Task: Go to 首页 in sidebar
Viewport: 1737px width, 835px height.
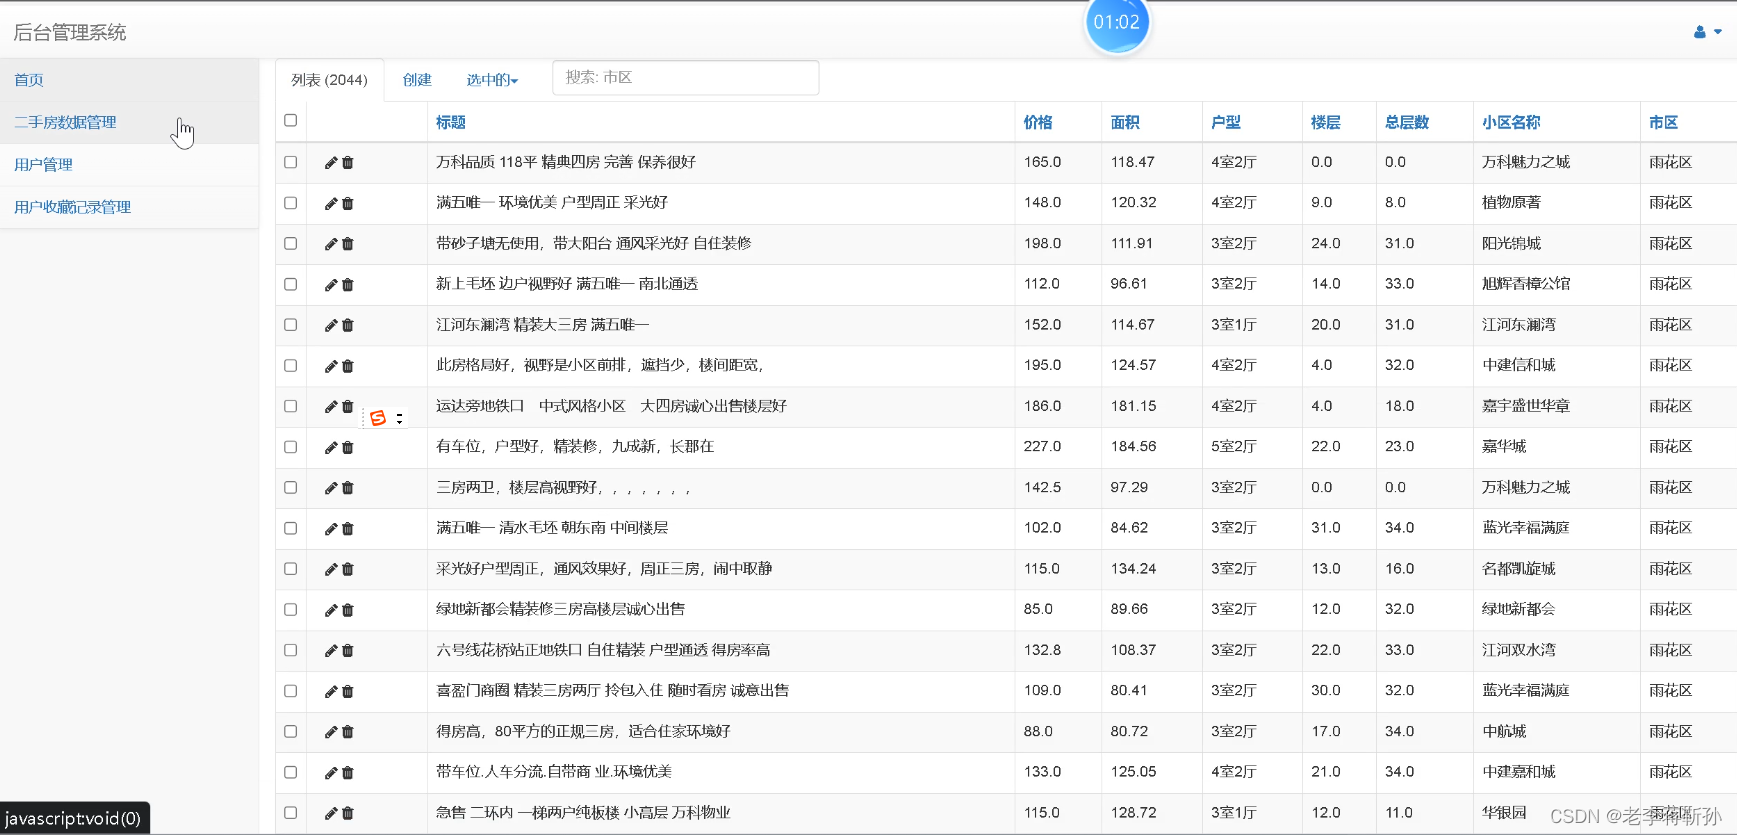Action: 29,80
